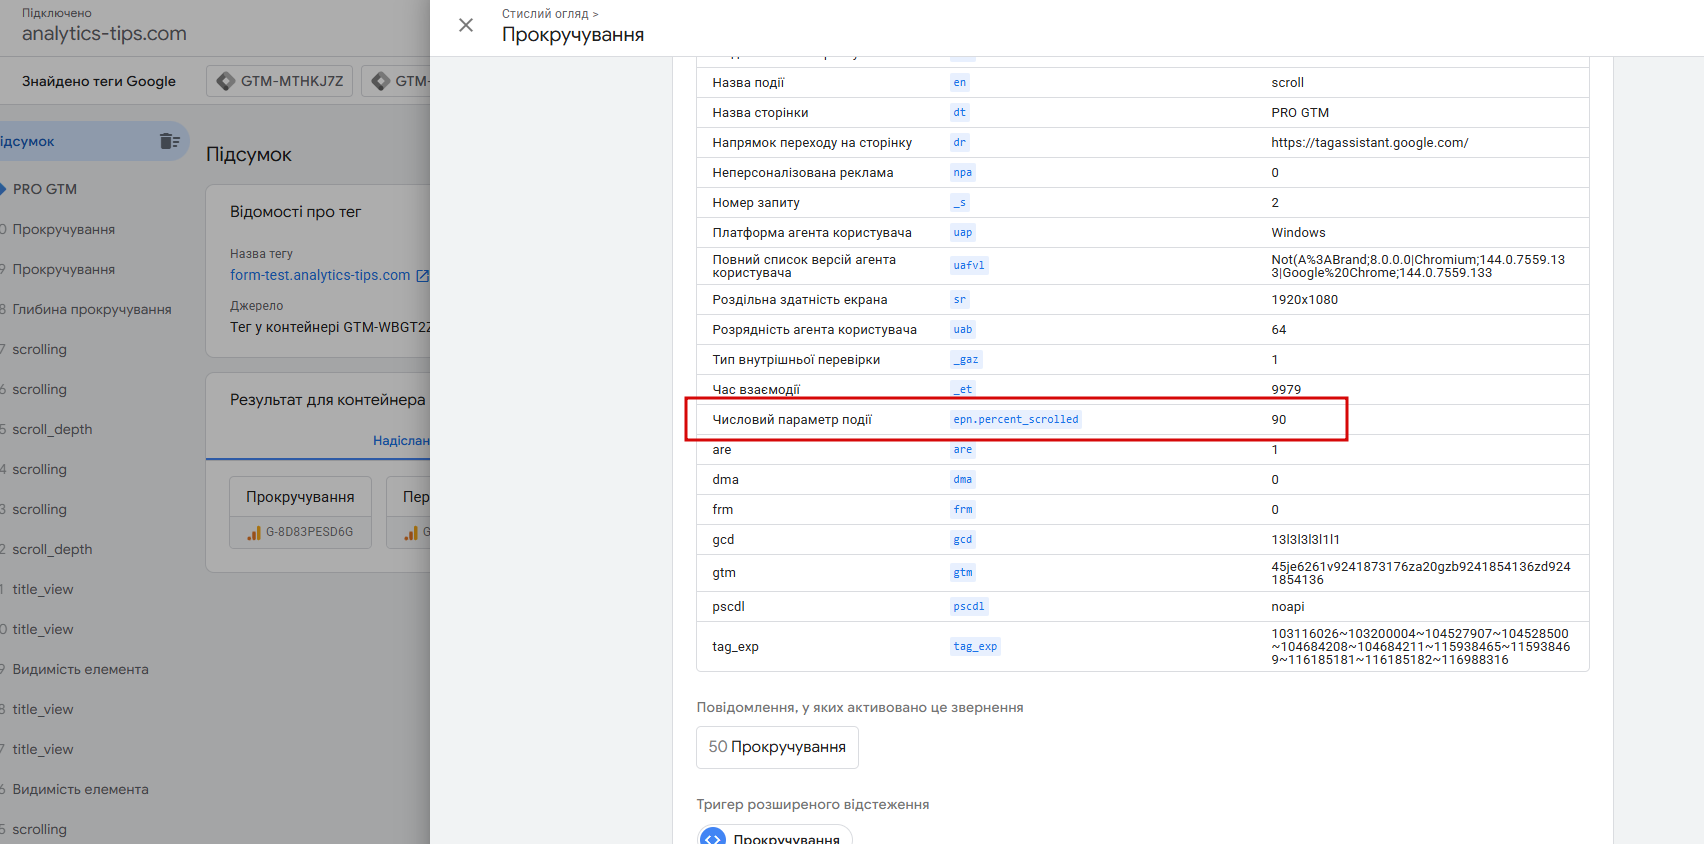The image size is (1704, 844).
Task: Open external link icon next to form-test.analytics-tips.com
Action: point(422,275)
